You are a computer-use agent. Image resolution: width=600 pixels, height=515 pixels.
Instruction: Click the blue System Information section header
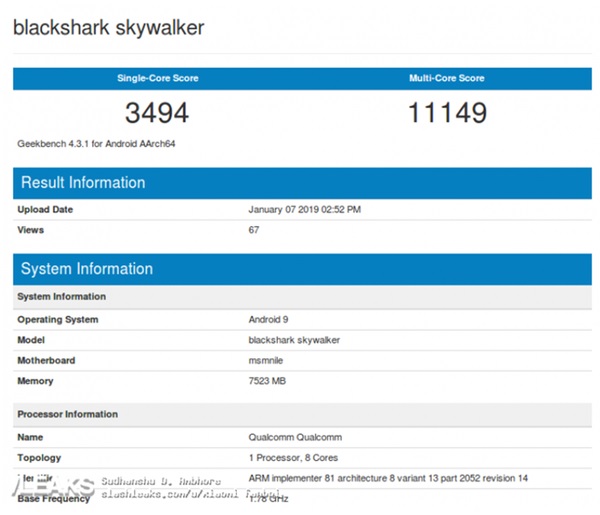click(x=302, y=269)
